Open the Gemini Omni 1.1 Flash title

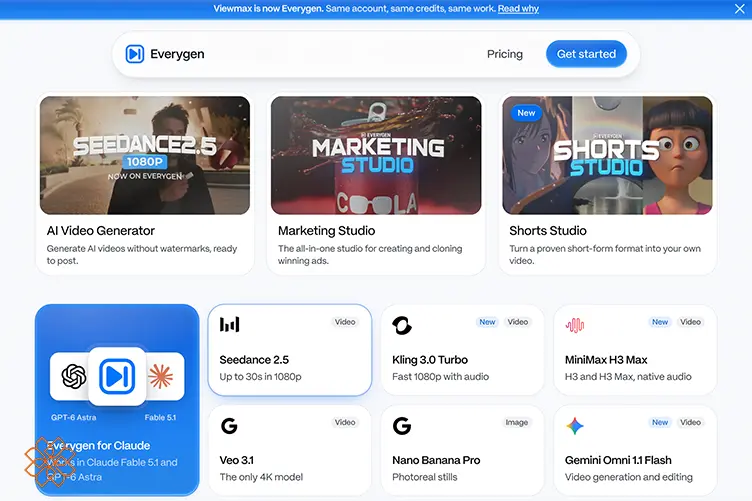pyautogui.click(x=618, y=460)
